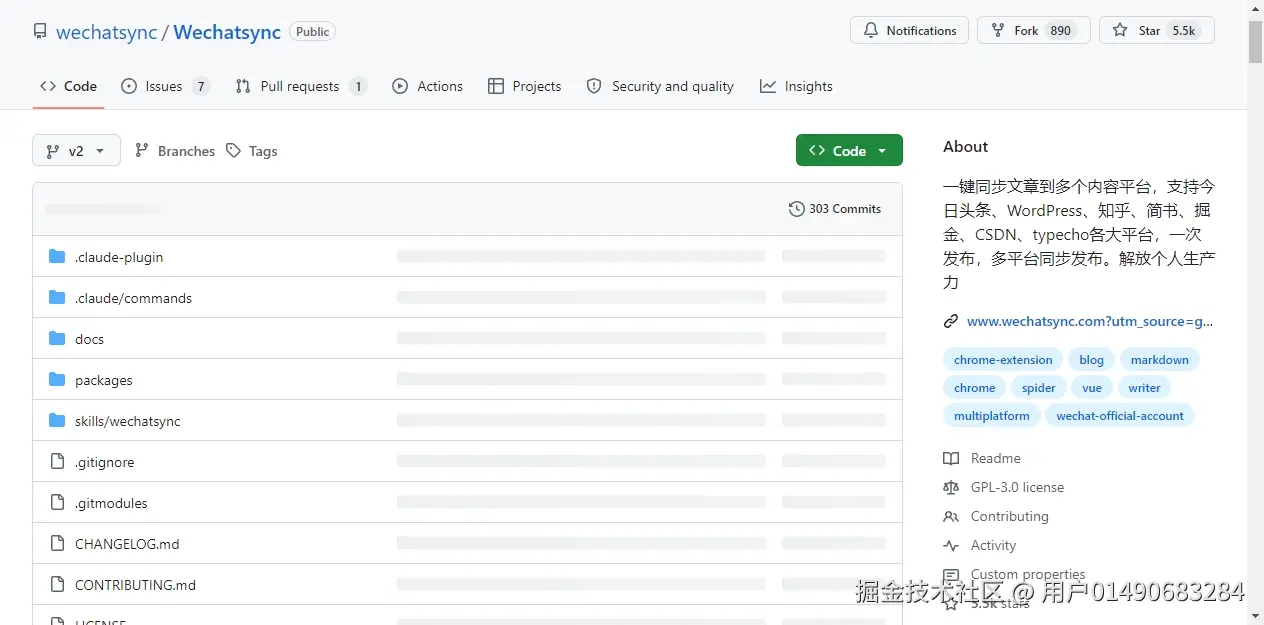Open the Wechatsync repository name link
This screenshot has height=625, width=1264.
click(x=227, y=32)
